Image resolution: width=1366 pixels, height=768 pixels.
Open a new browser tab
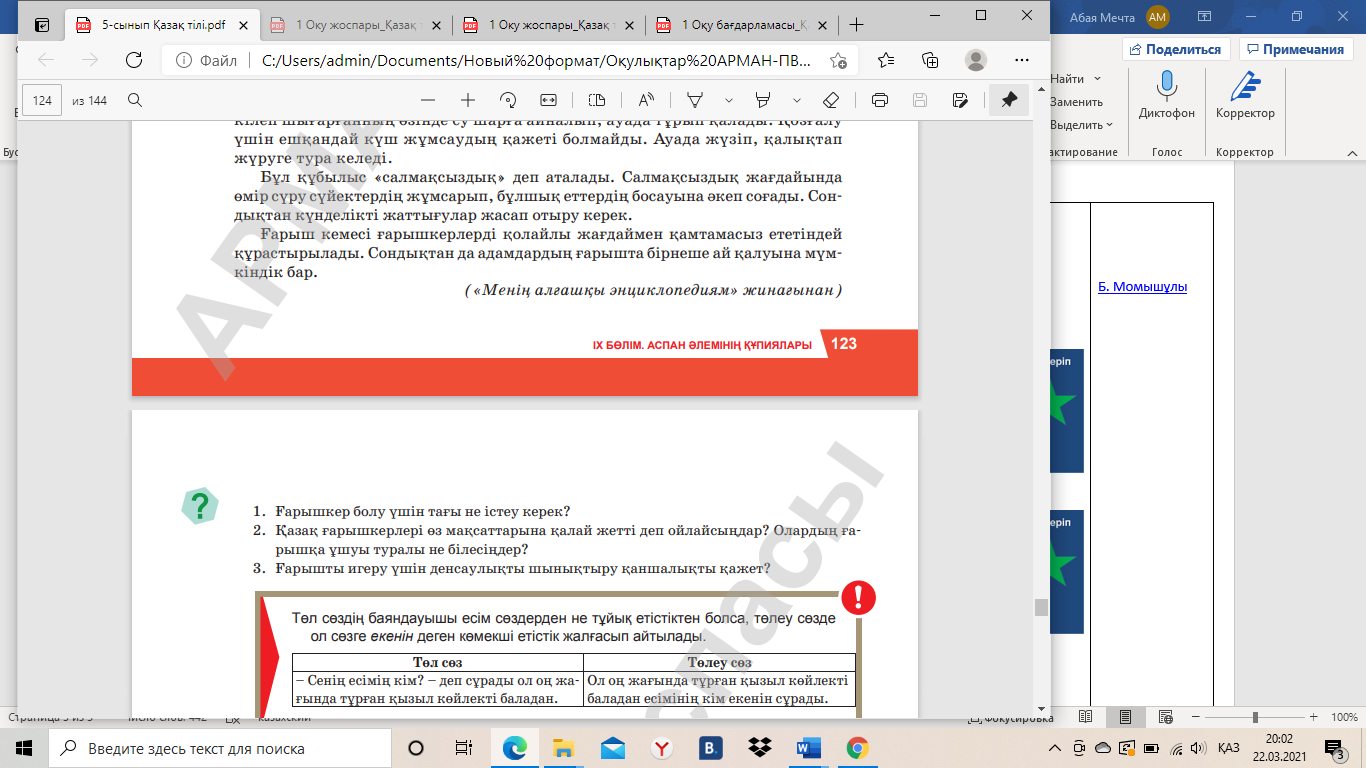pos(856,25)
